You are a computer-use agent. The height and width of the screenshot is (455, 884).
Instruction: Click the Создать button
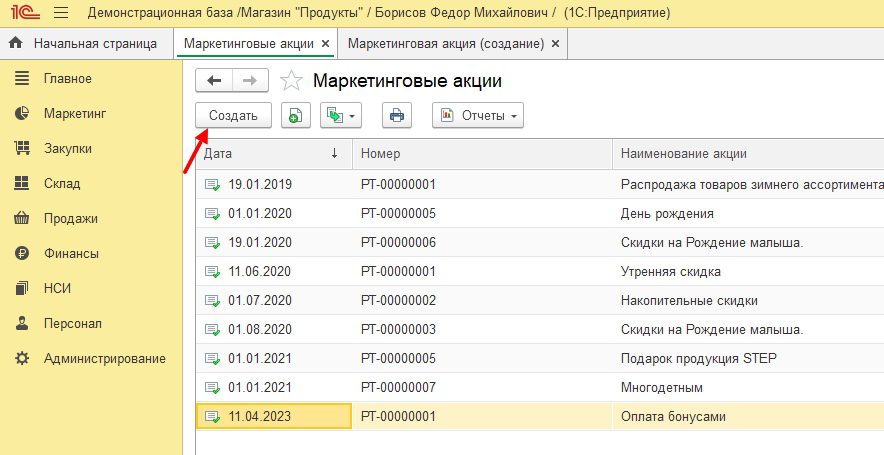pos(232,116)
